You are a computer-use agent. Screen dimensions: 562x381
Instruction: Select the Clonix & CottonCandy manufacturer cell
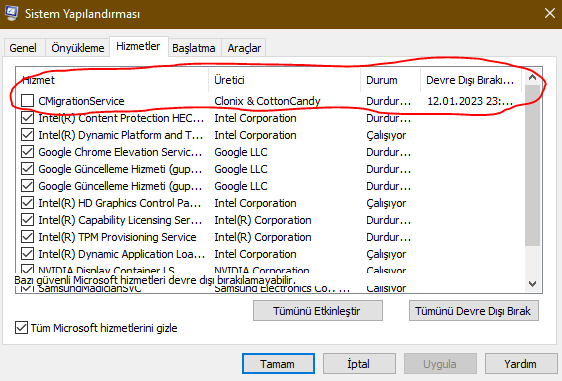click(267, 101)
